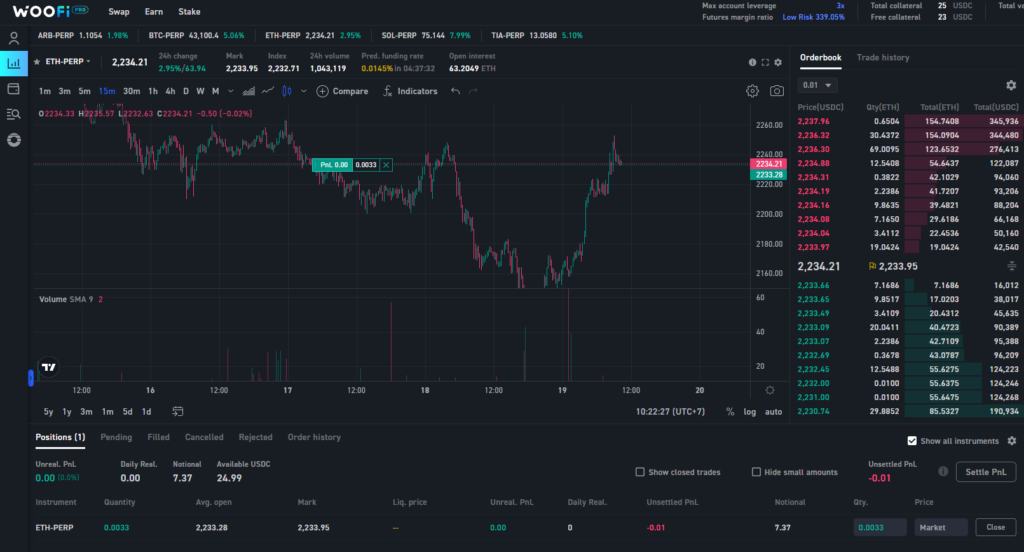
Task: Take a chart snapshot with camera icon
Action: (776, 91)
